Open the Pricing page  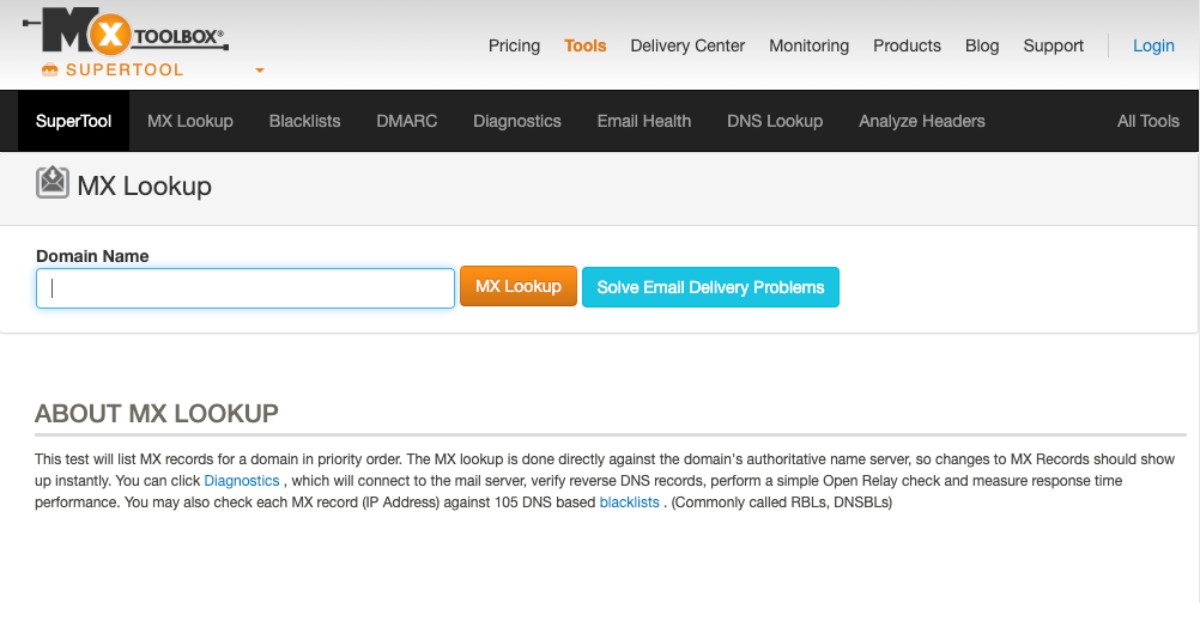tap(514, 46)
